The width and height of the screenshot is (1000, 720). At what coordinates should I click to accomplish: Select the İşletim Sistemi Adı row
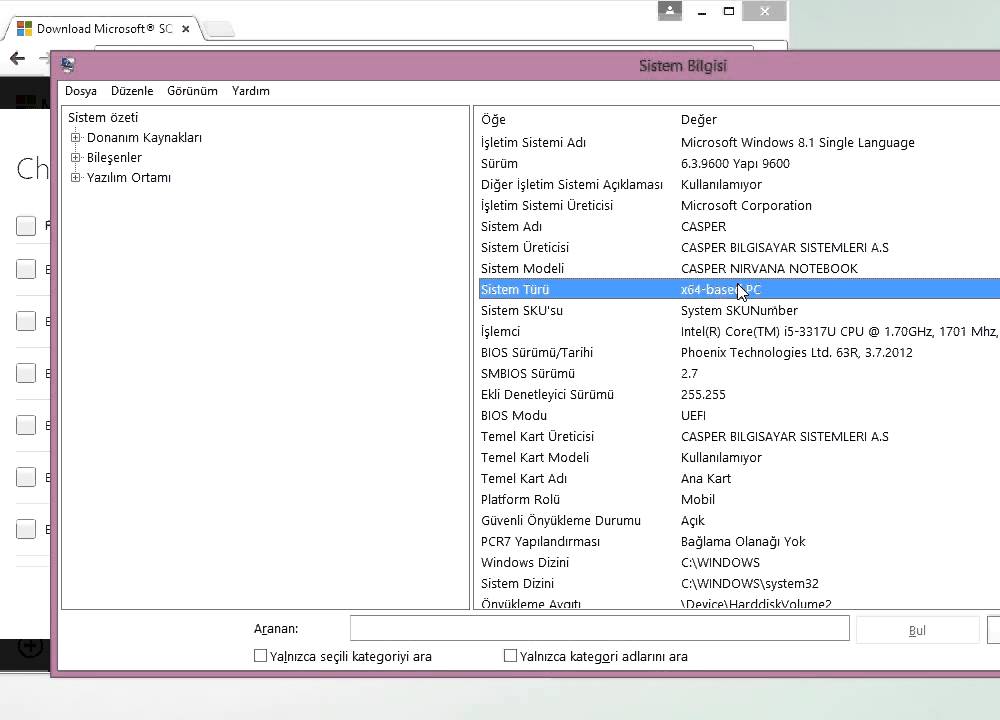coord(739,142)
